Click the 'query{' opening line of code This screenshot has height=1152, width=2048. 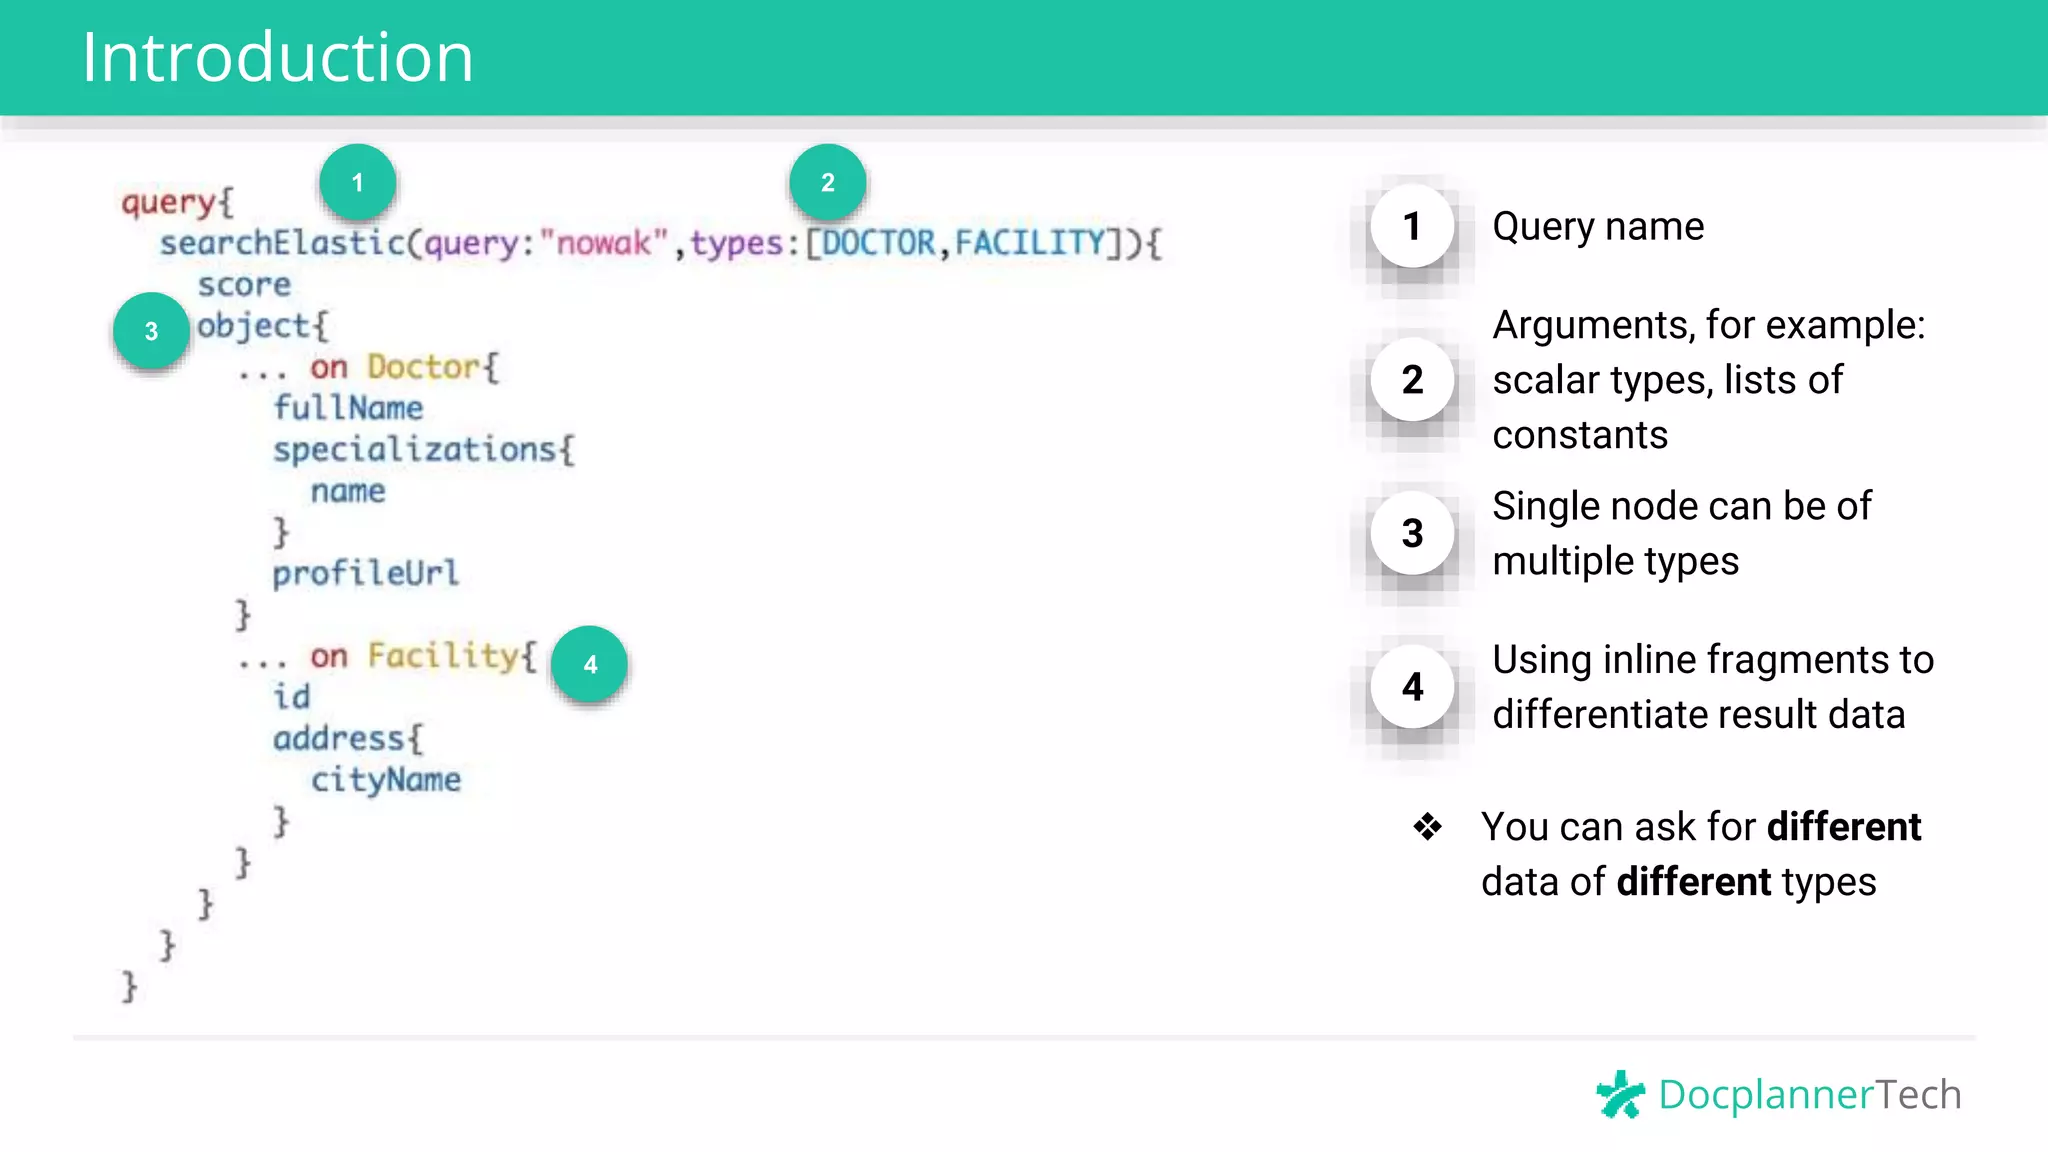pyautogui.click(x=177, y=202)
